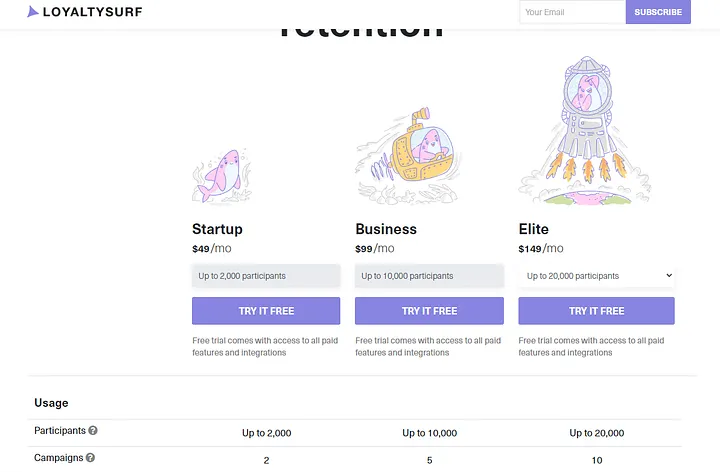
Task: Focus the Your Email input field
Action: [x=573, y=12]
